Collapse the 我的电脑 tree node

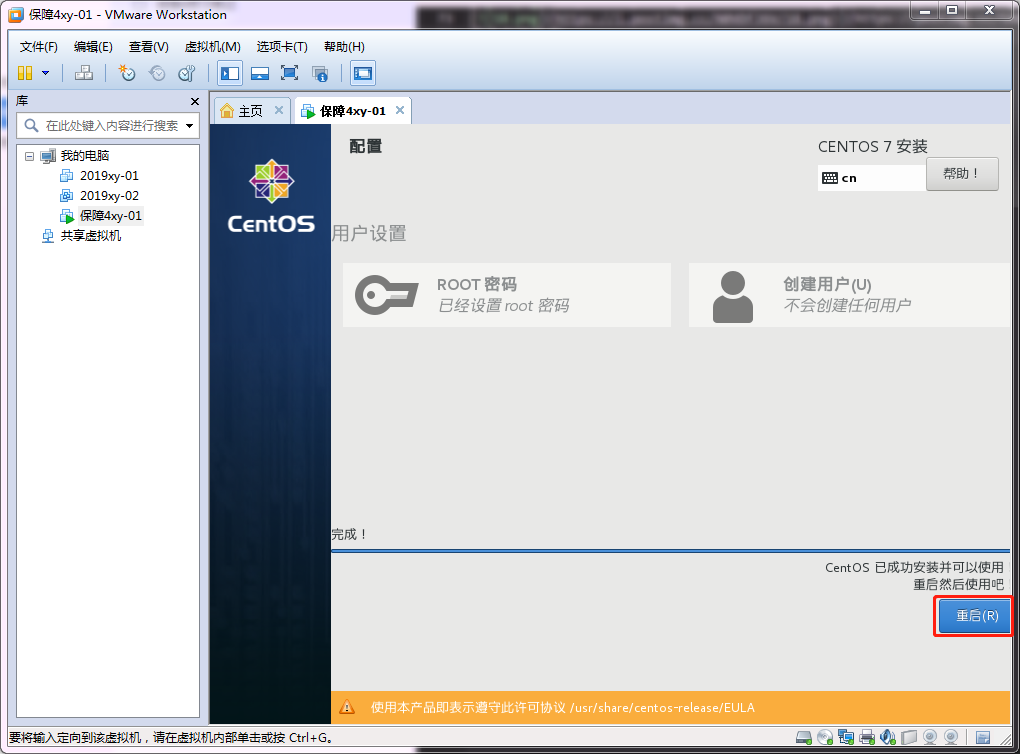click(x=29, y=156)
